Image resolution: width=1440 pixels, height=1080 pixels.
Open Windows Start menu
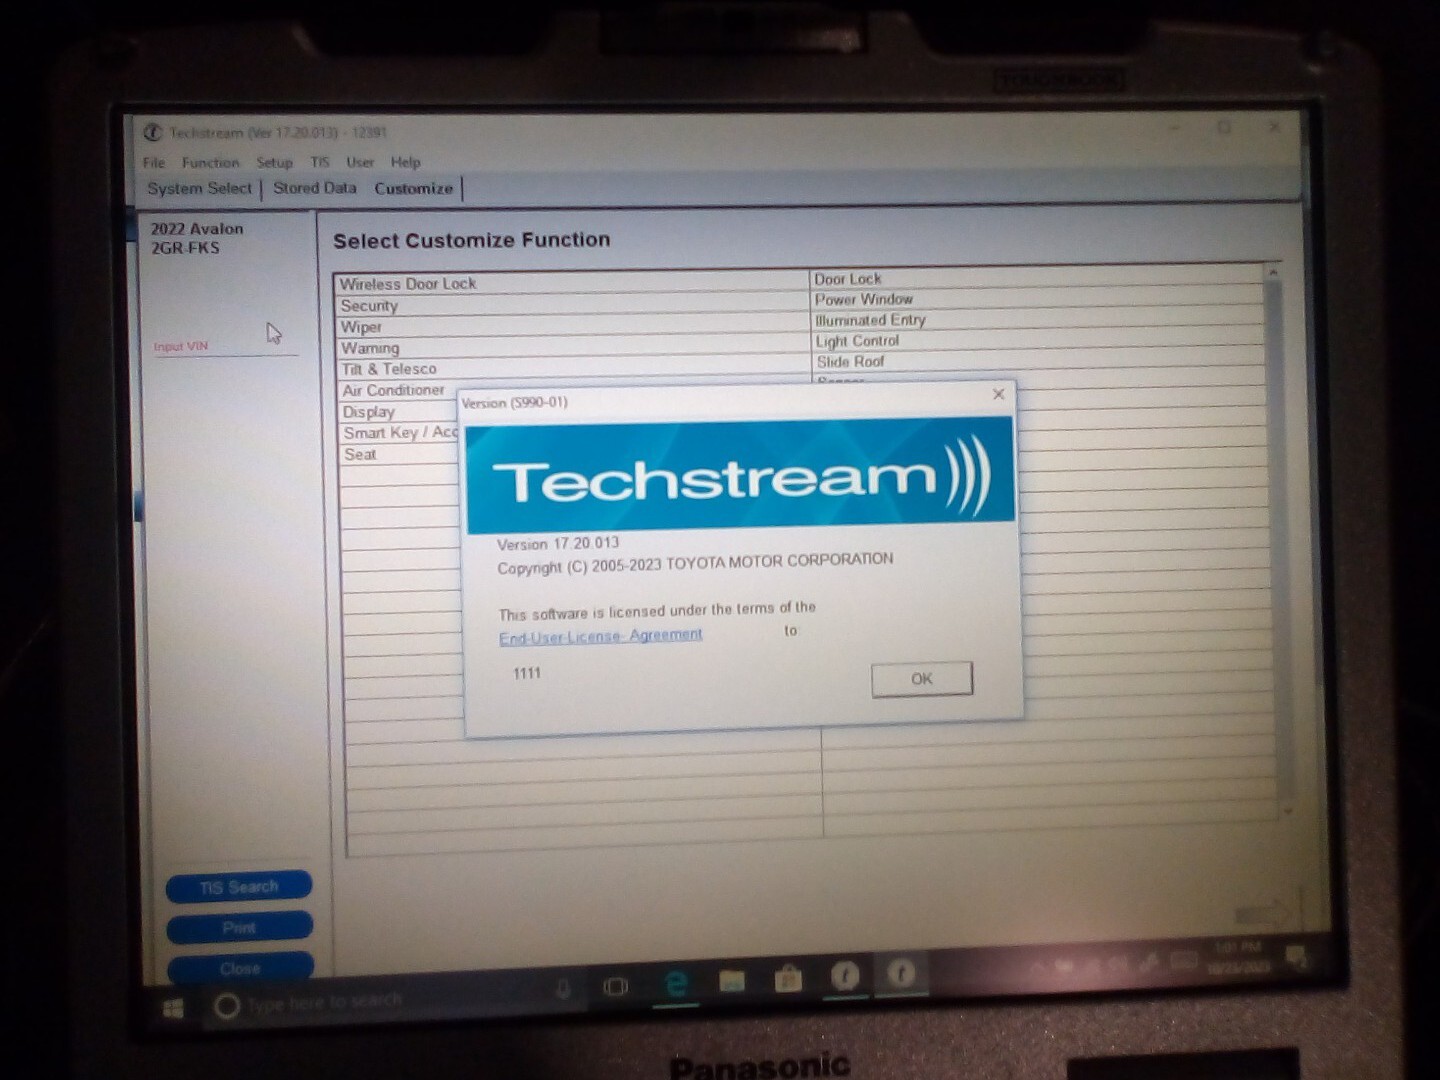point(173,1008)
